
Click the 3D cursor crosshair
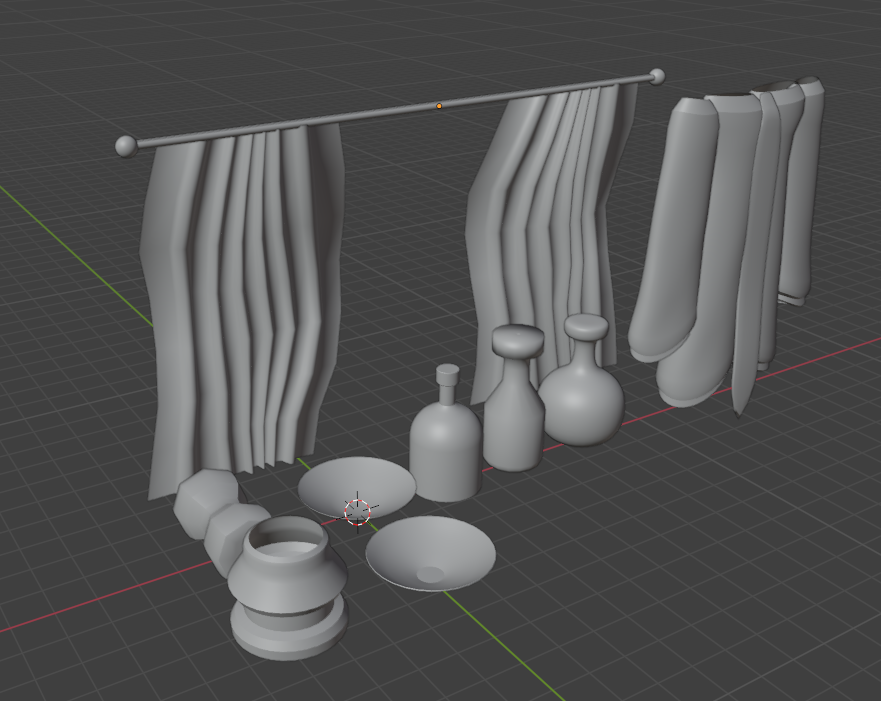click(357, 511)
